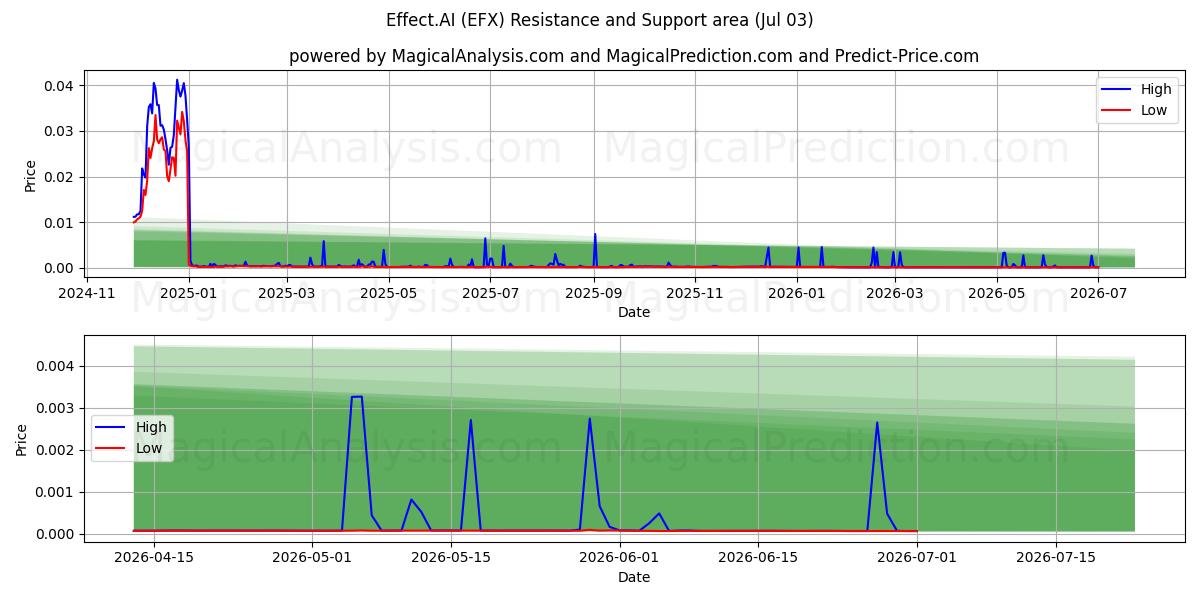
Task: Click the '2026-04-15' date tick label
Action: (153, 557)
